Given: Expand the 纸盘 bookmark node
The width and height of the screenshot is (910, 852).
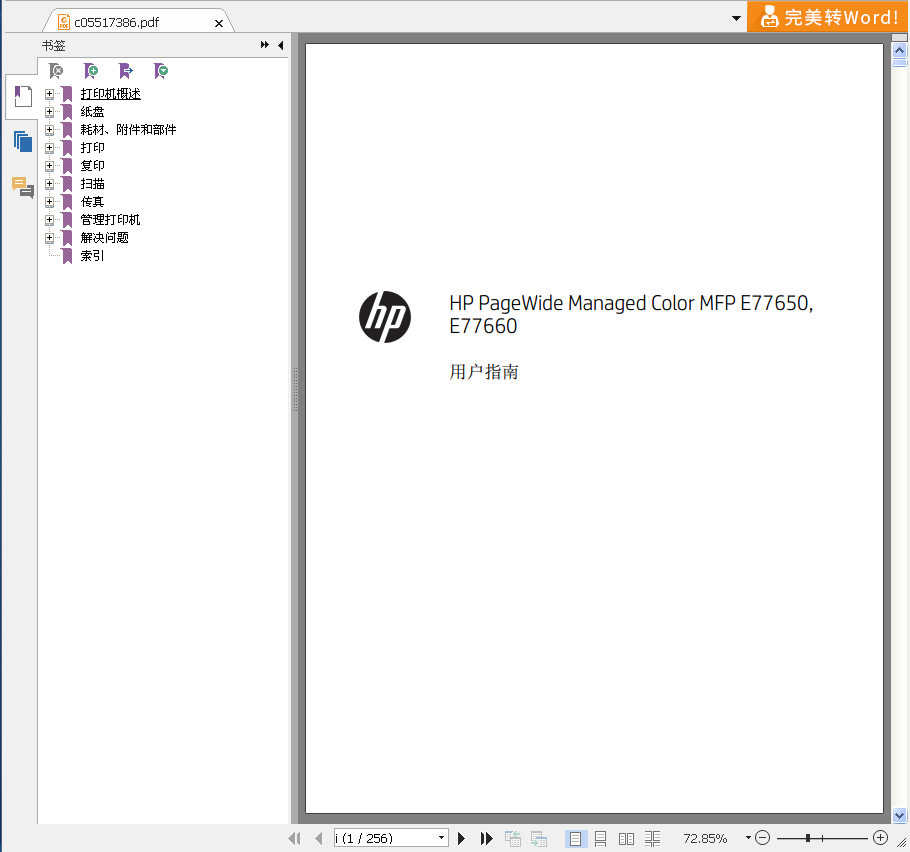Looking at the screenshot, I should pos(49,111).
